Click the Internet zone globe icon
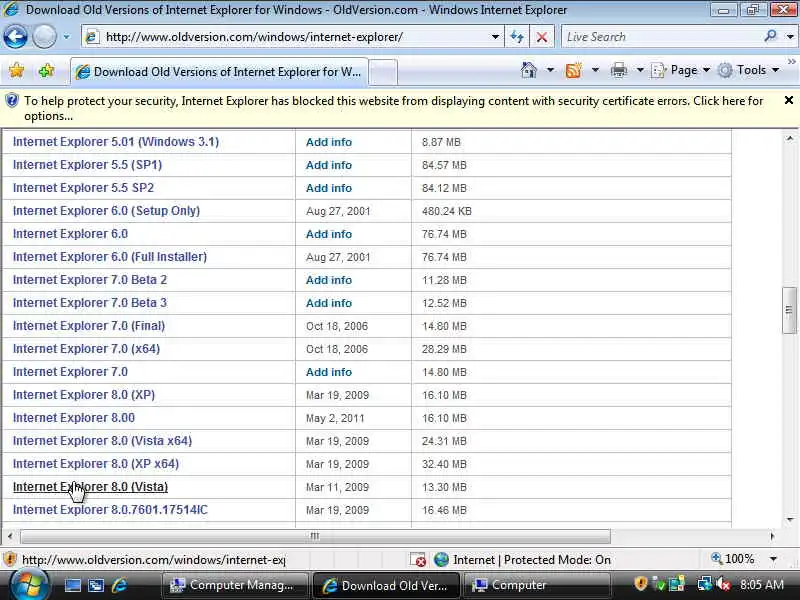The width and height of the screenshot is (800, 600). [441, 560]
